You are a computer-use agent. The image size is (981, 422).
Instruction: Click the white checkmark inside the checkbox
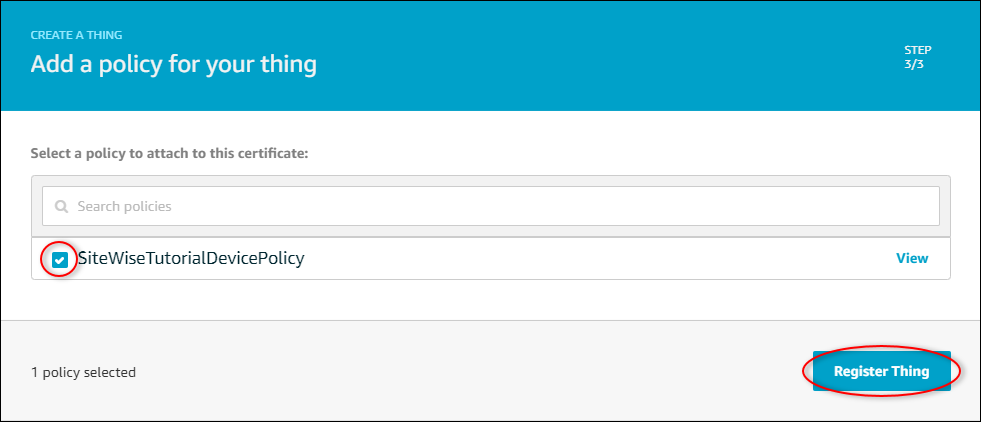coord(60,260)
